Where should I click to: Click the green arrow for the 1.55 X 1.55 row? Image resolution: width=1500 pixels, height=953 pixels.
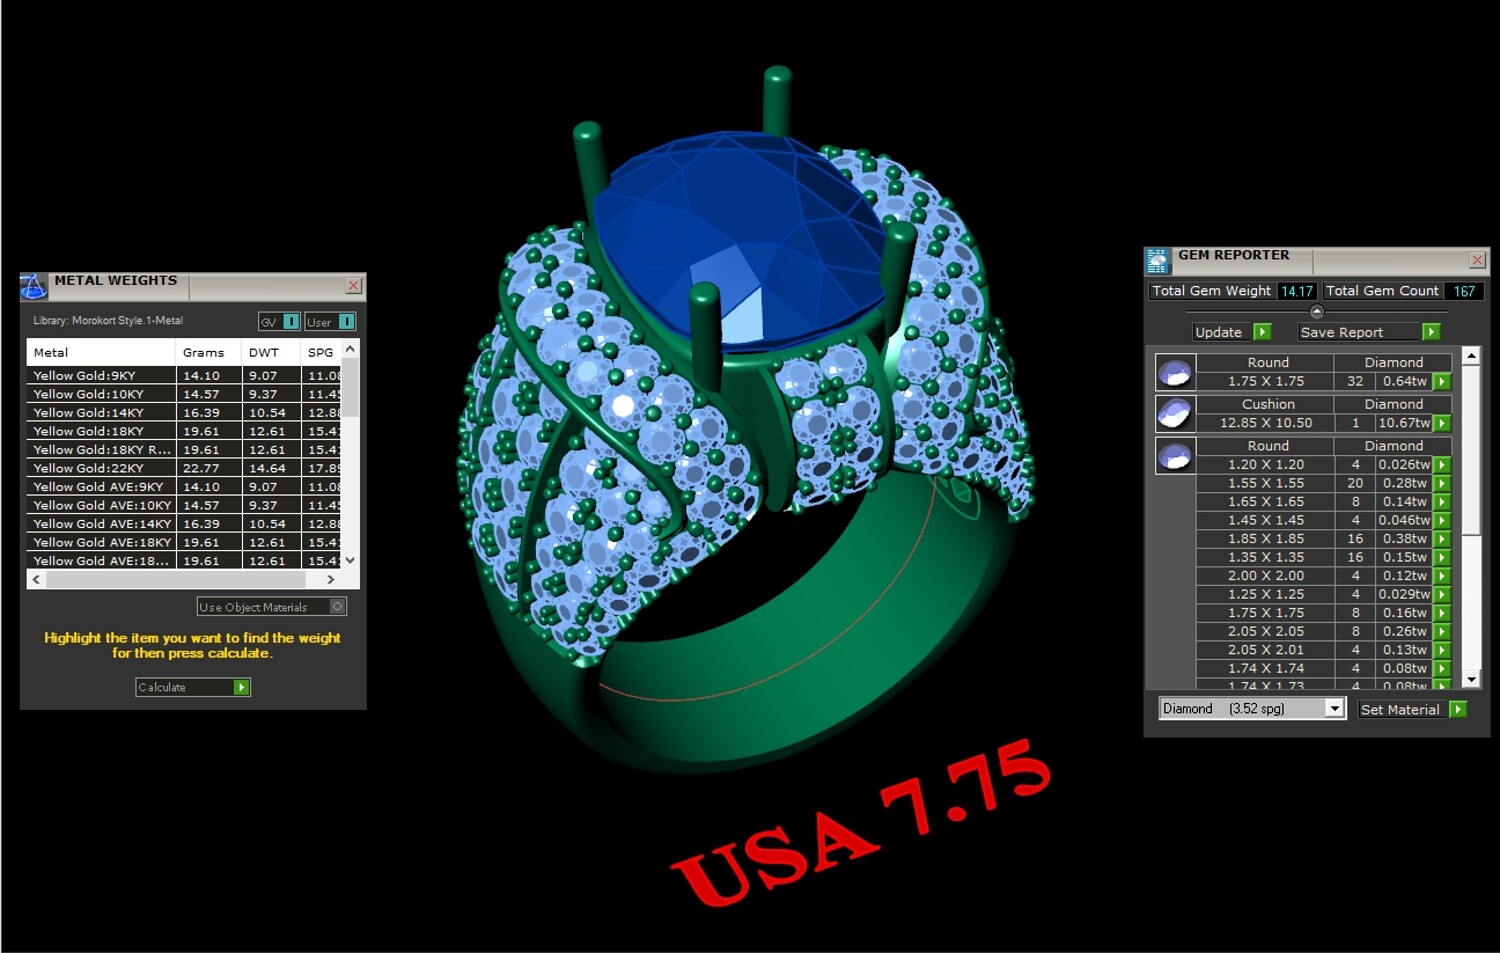coord(1442,484)
